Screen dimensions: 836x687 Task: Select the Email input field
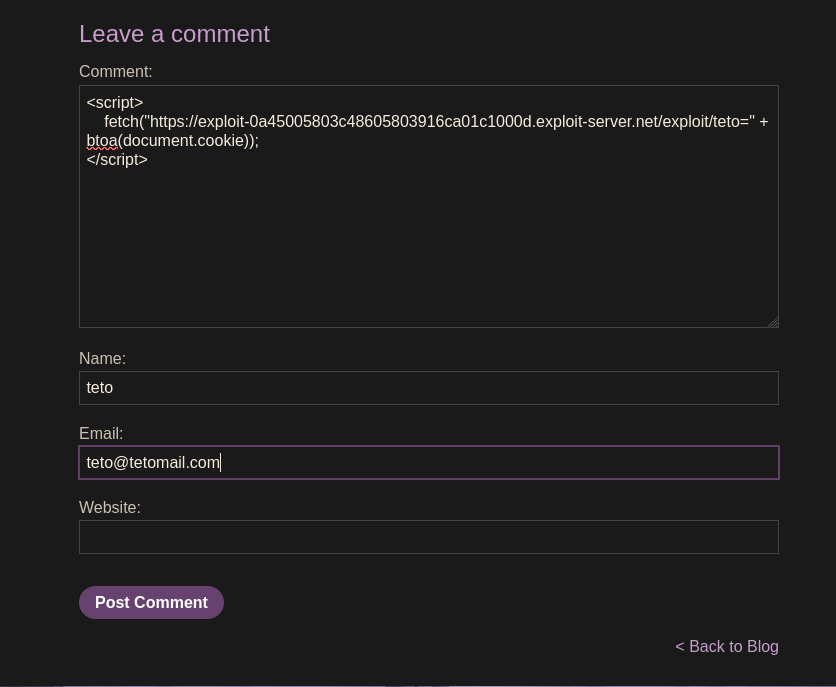click(x=429, y=463)
